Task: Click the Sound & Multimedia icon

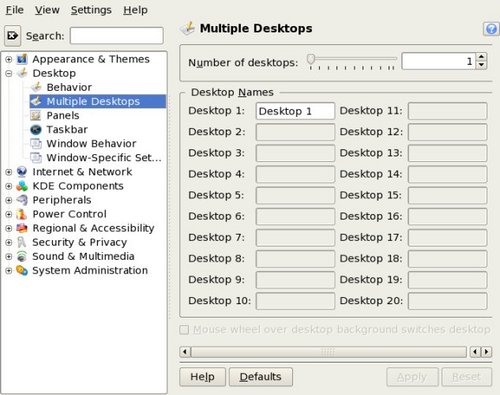Action: tap(22, 256)
